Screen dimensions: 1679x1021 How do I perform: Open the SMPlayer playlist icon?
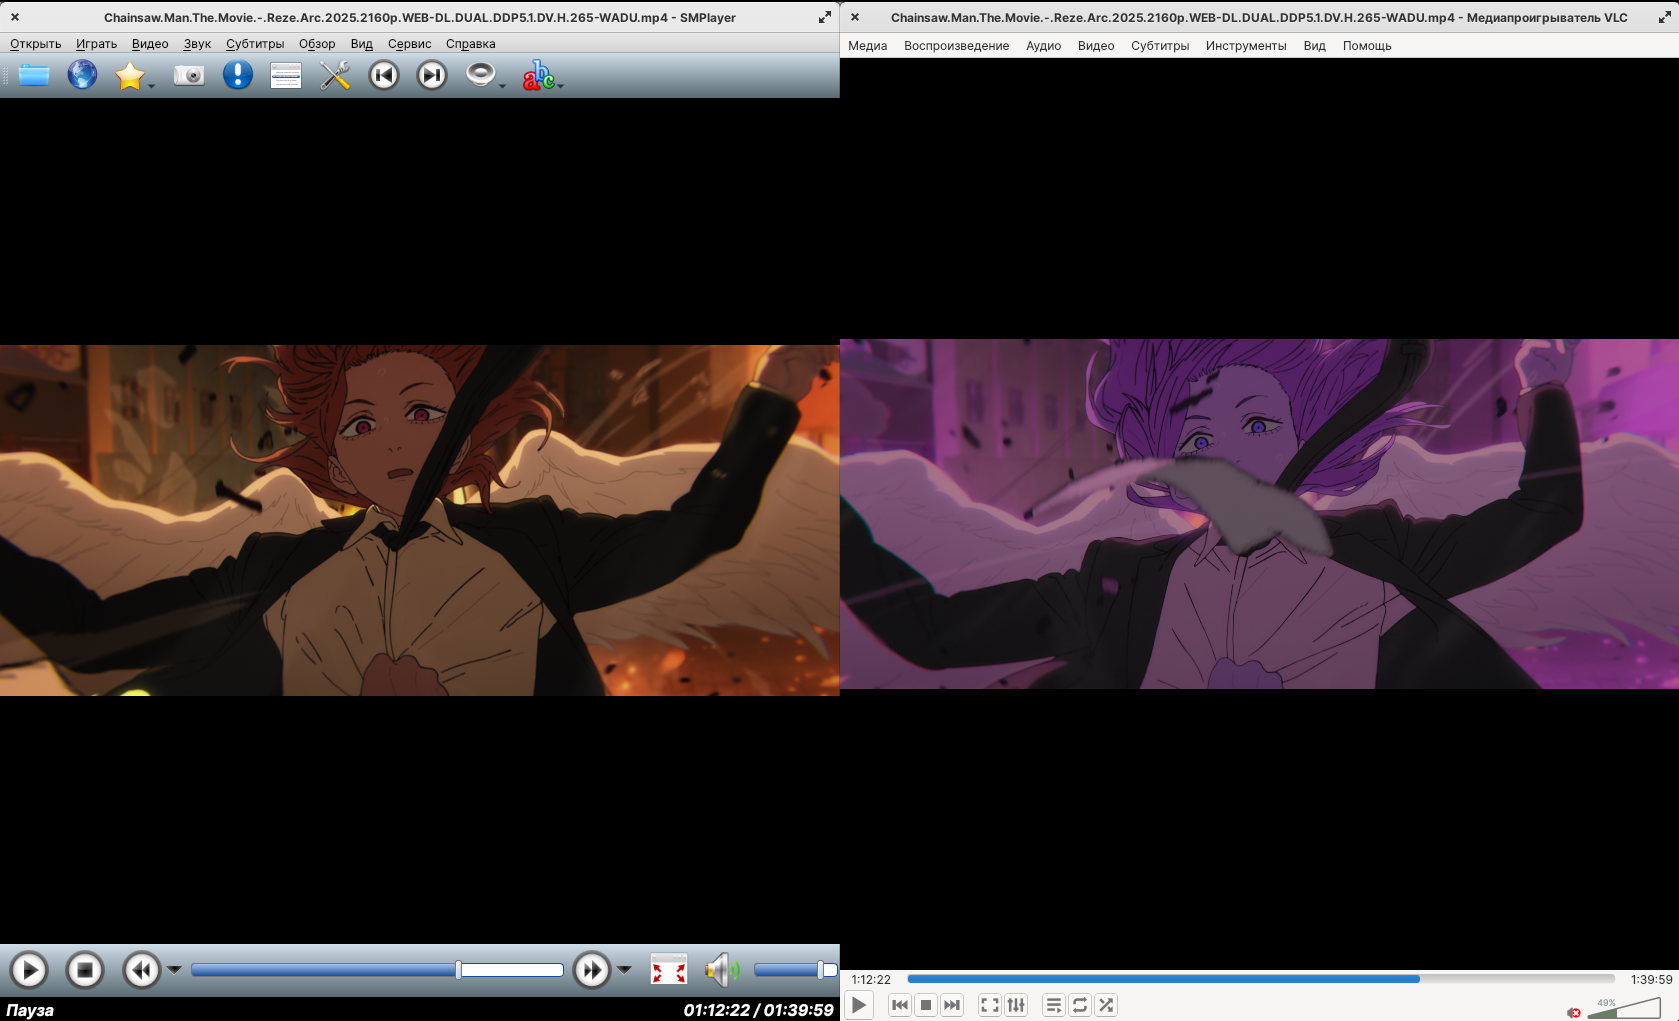coord(286,75)
